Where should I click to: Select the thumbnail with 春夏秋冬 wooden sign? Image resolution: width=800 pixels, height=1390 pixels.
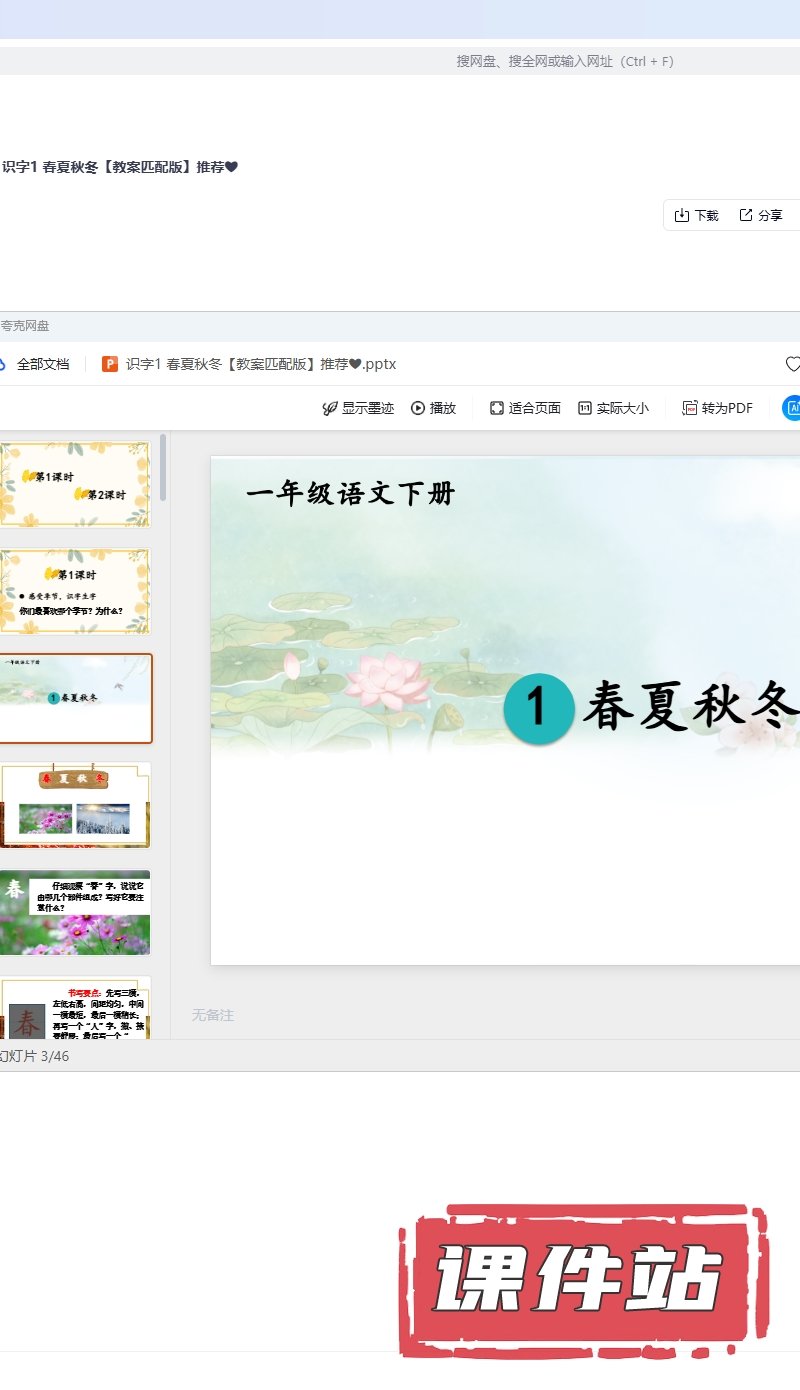75,805
